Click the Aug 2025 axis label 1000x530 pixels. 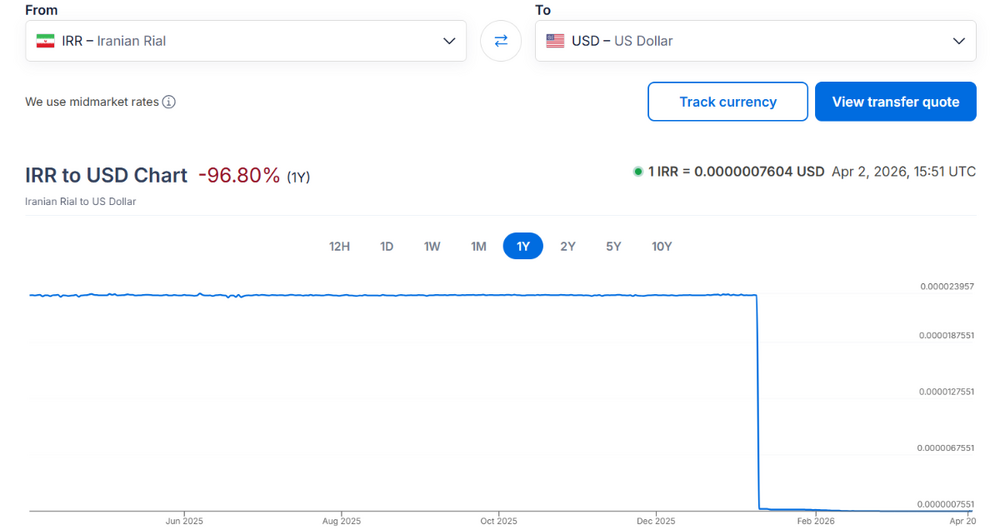341,521
